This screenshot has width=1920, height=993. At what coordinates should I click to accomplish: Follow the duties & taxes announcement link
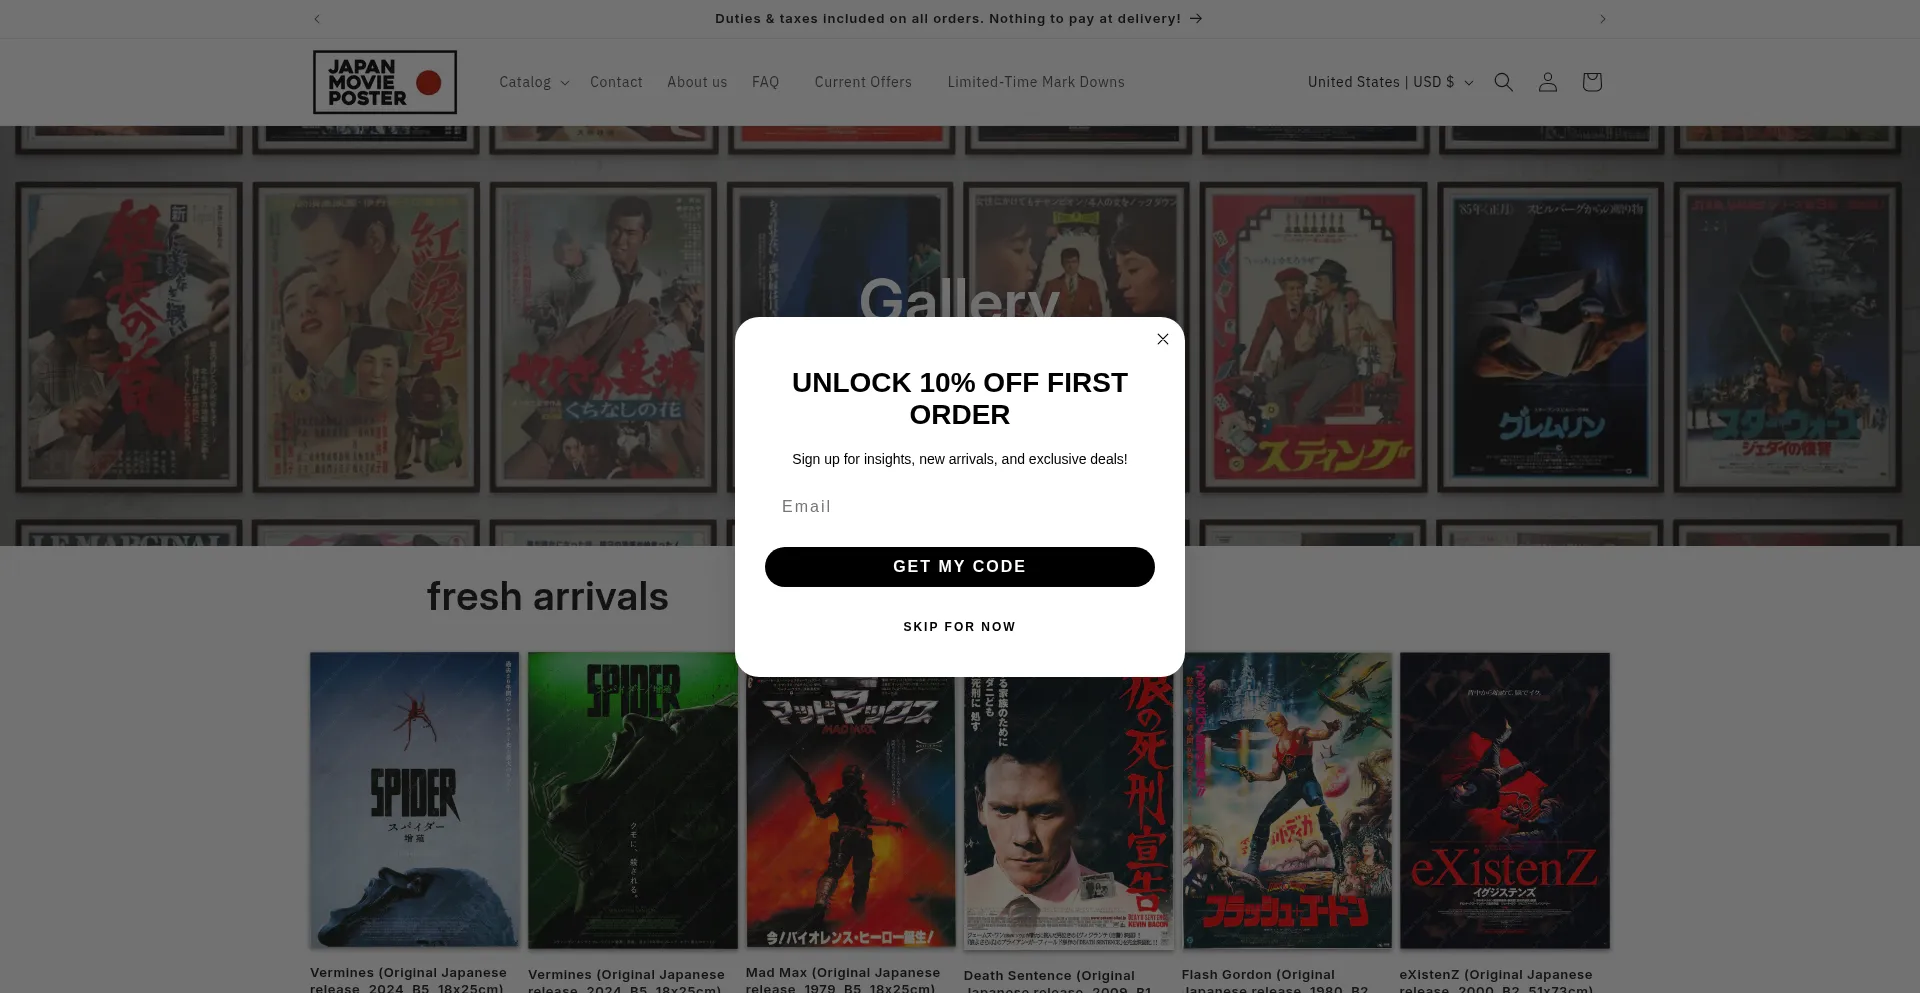tap(958, 19)
